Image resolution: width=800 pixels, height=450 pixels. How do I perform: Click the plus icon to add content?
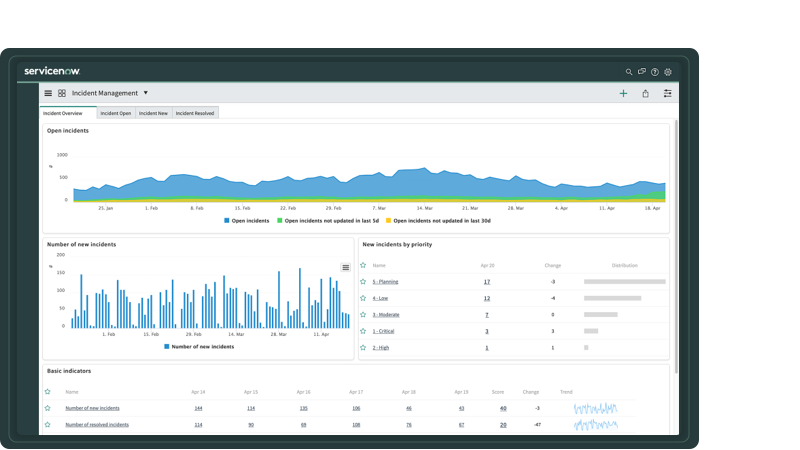coord(623,93)
